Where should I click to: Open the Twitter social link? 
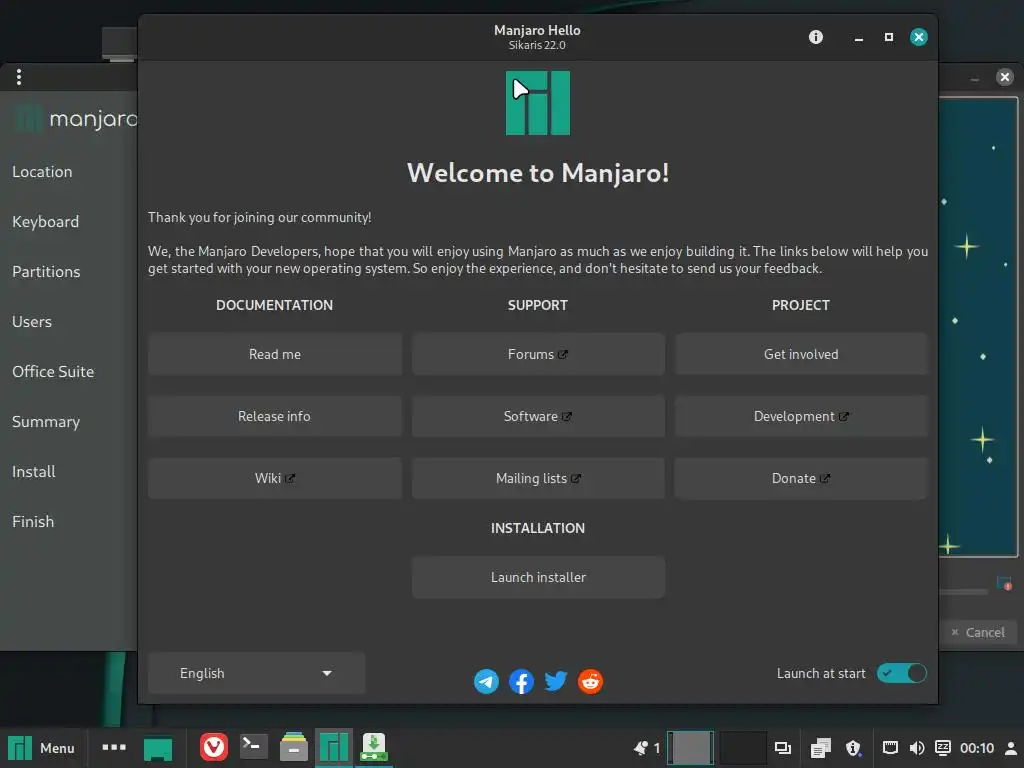pyautogui.click(x=556, y=681)
